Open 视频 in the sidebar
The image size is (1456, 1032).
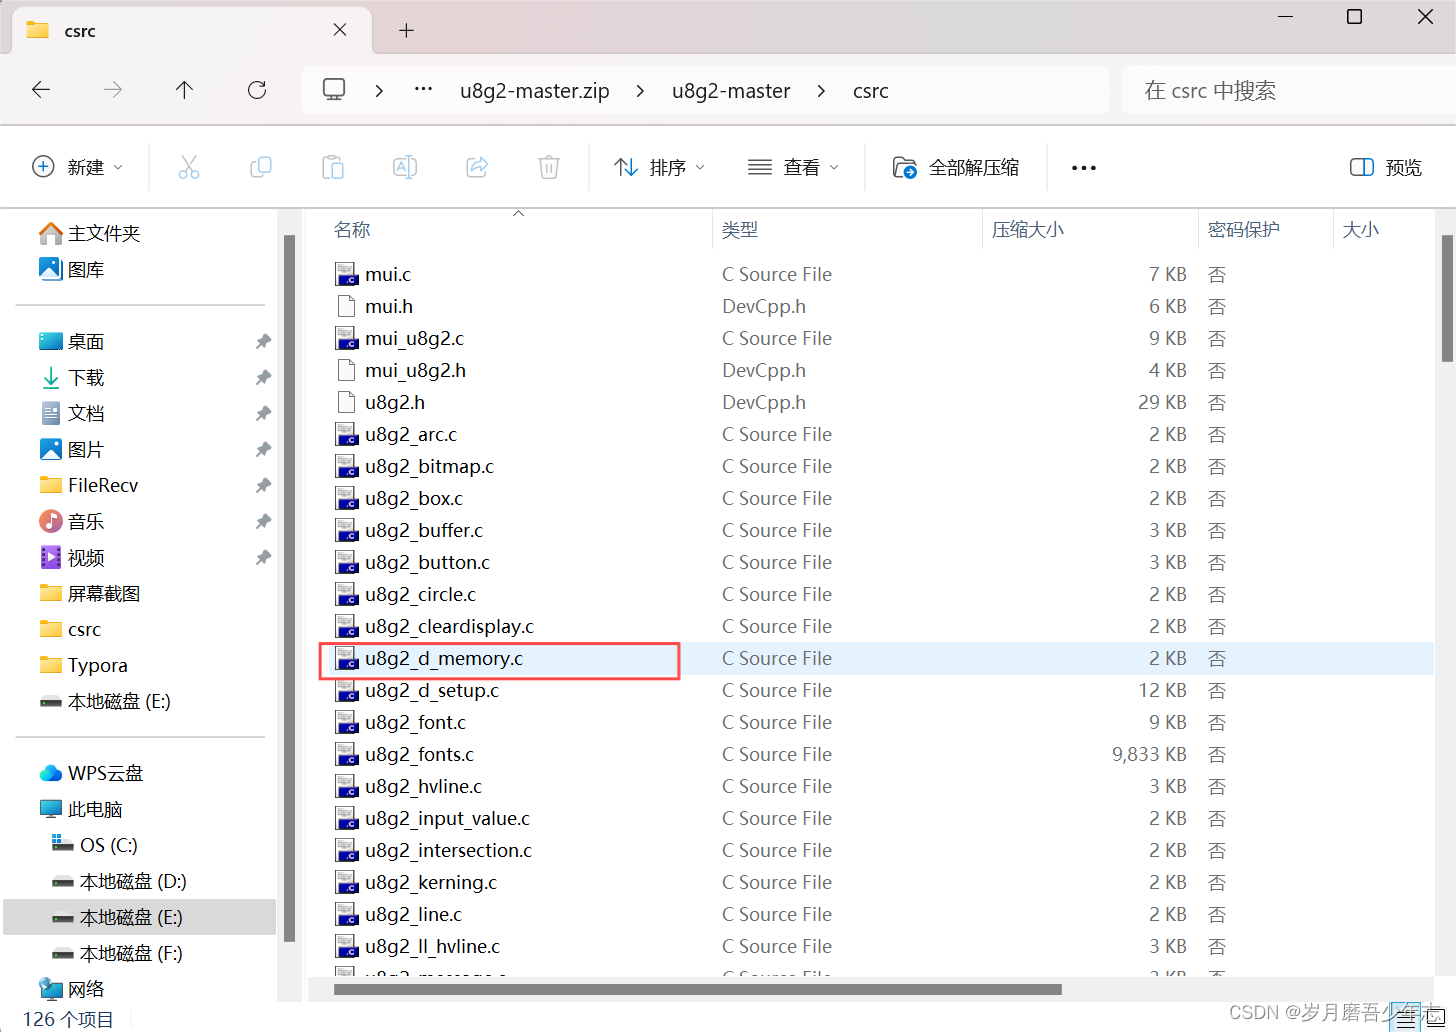point(71,557)
